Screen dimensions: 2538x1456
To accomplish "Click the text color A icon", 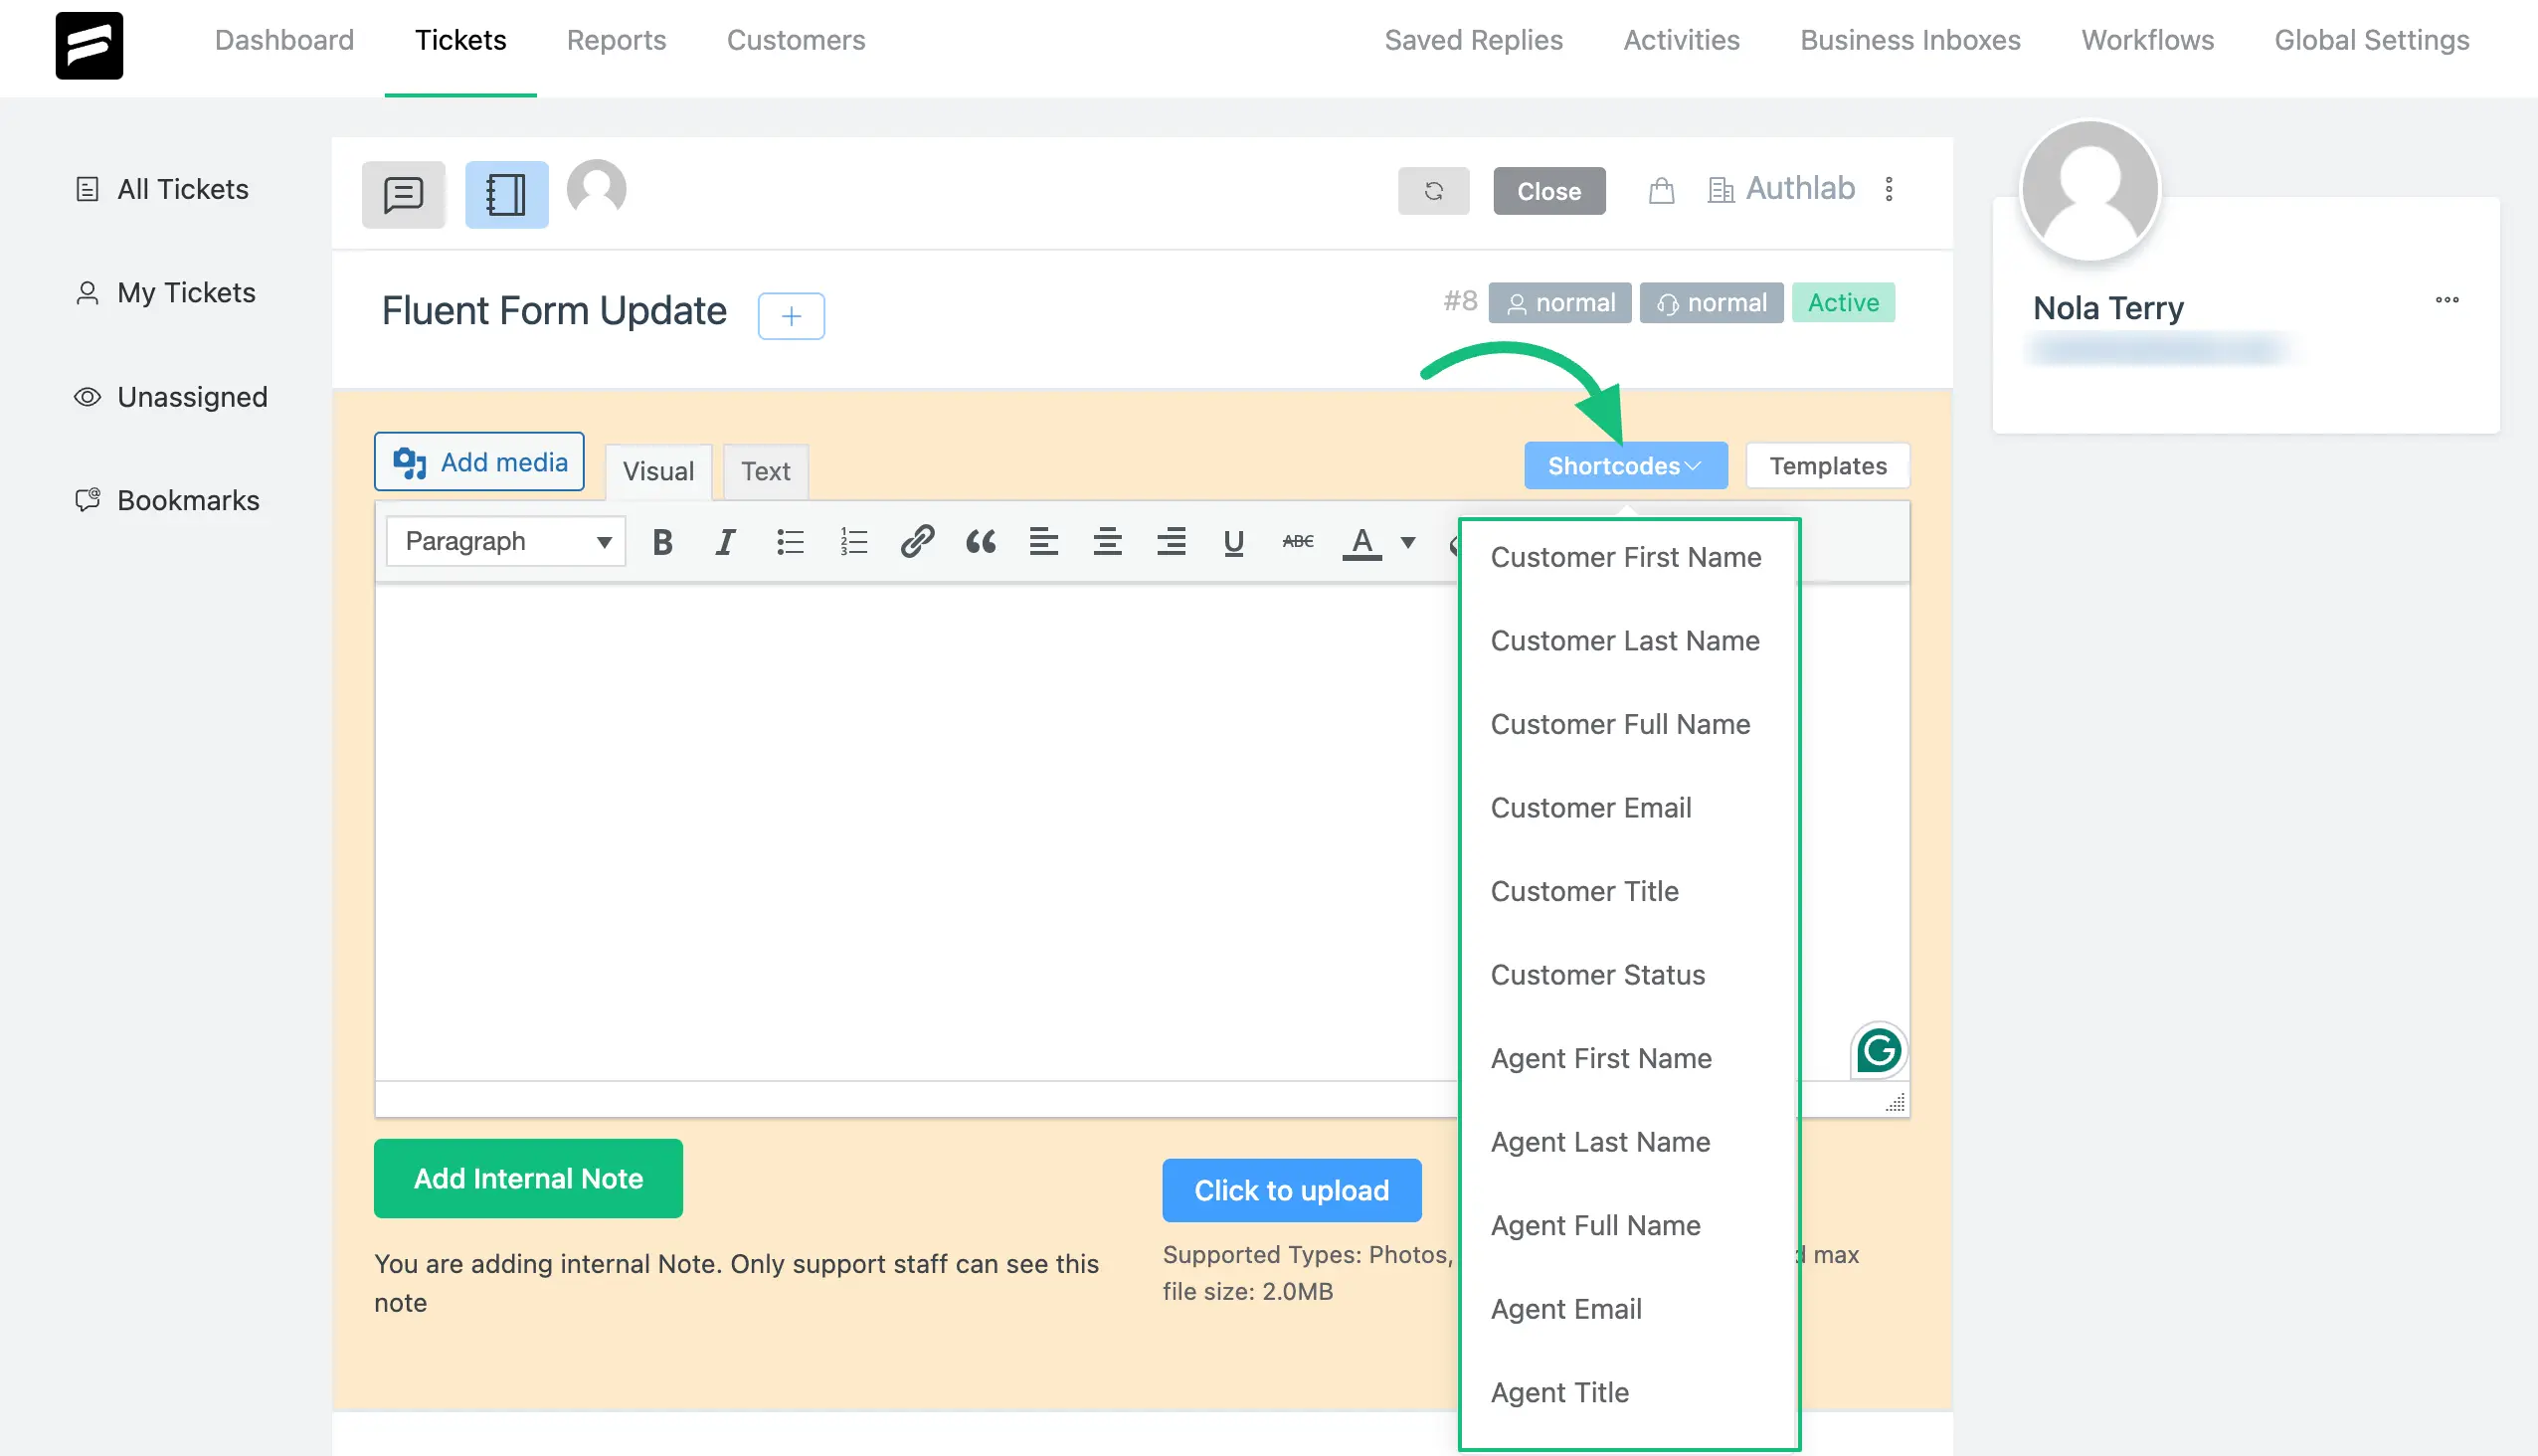I will coord(1362,542).
